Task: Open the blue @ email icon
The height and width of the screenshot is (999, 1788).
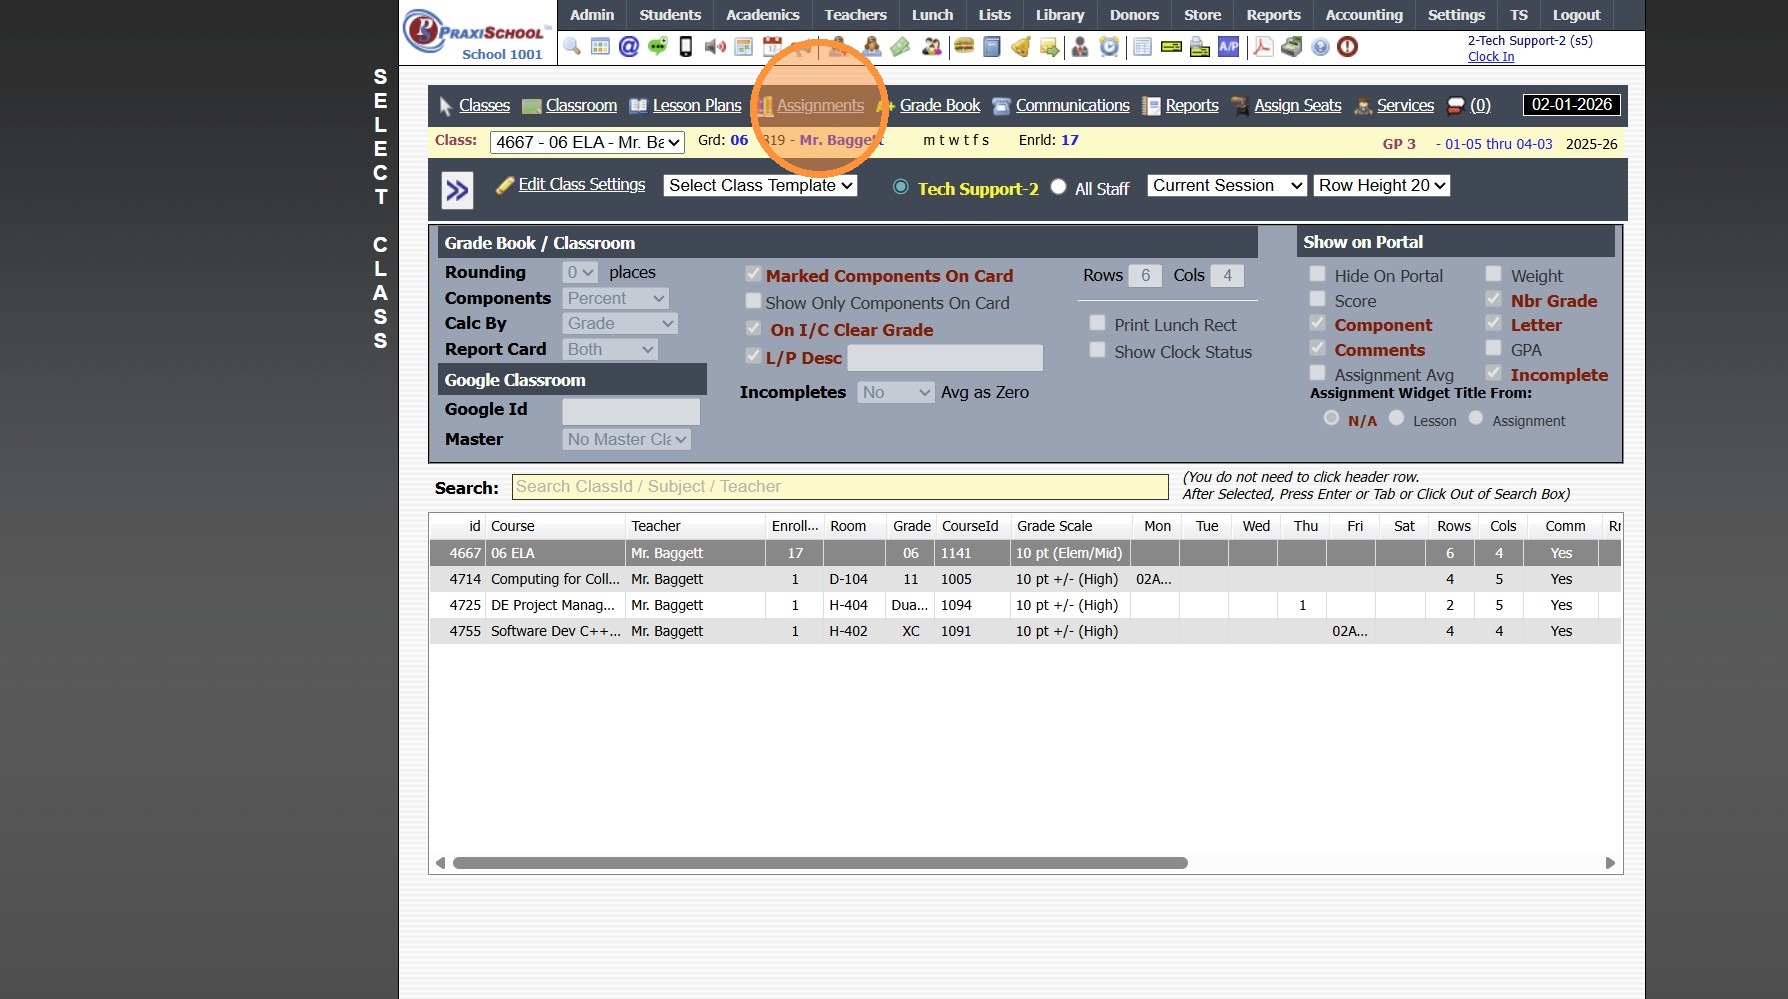Action: click(x=629, y=47)
